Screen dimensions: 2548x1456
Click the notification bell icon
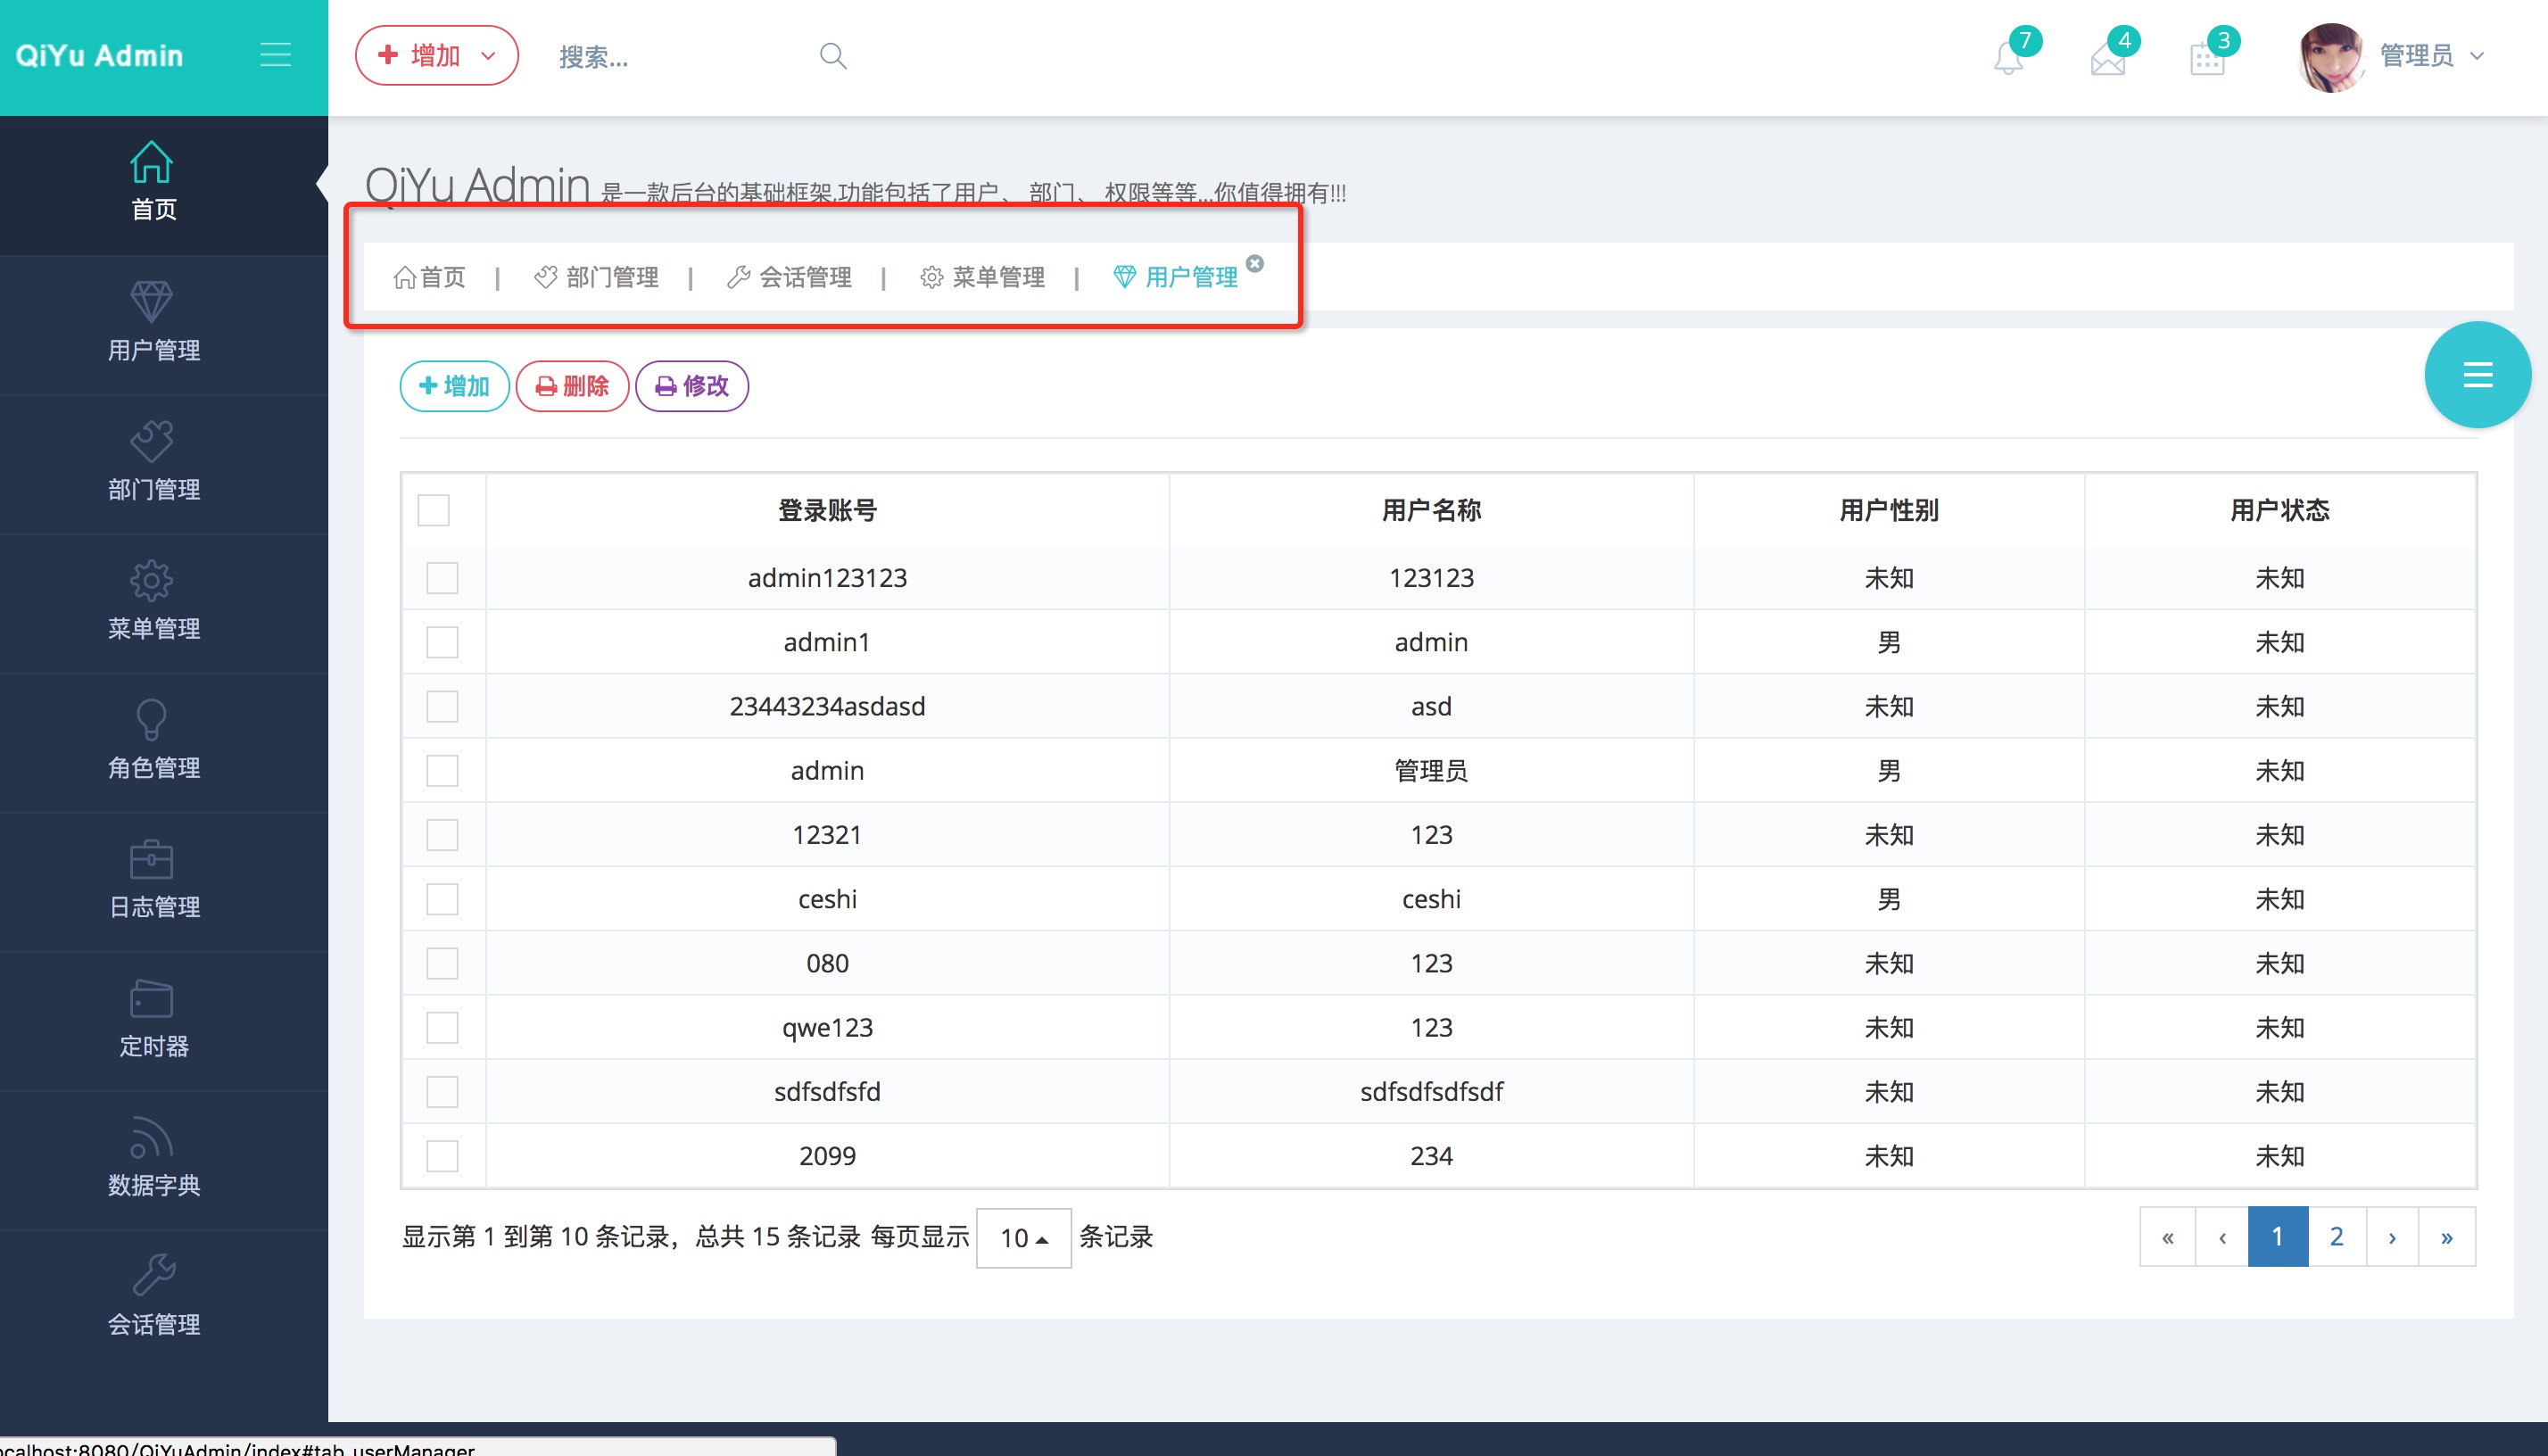pos(2007,58)
